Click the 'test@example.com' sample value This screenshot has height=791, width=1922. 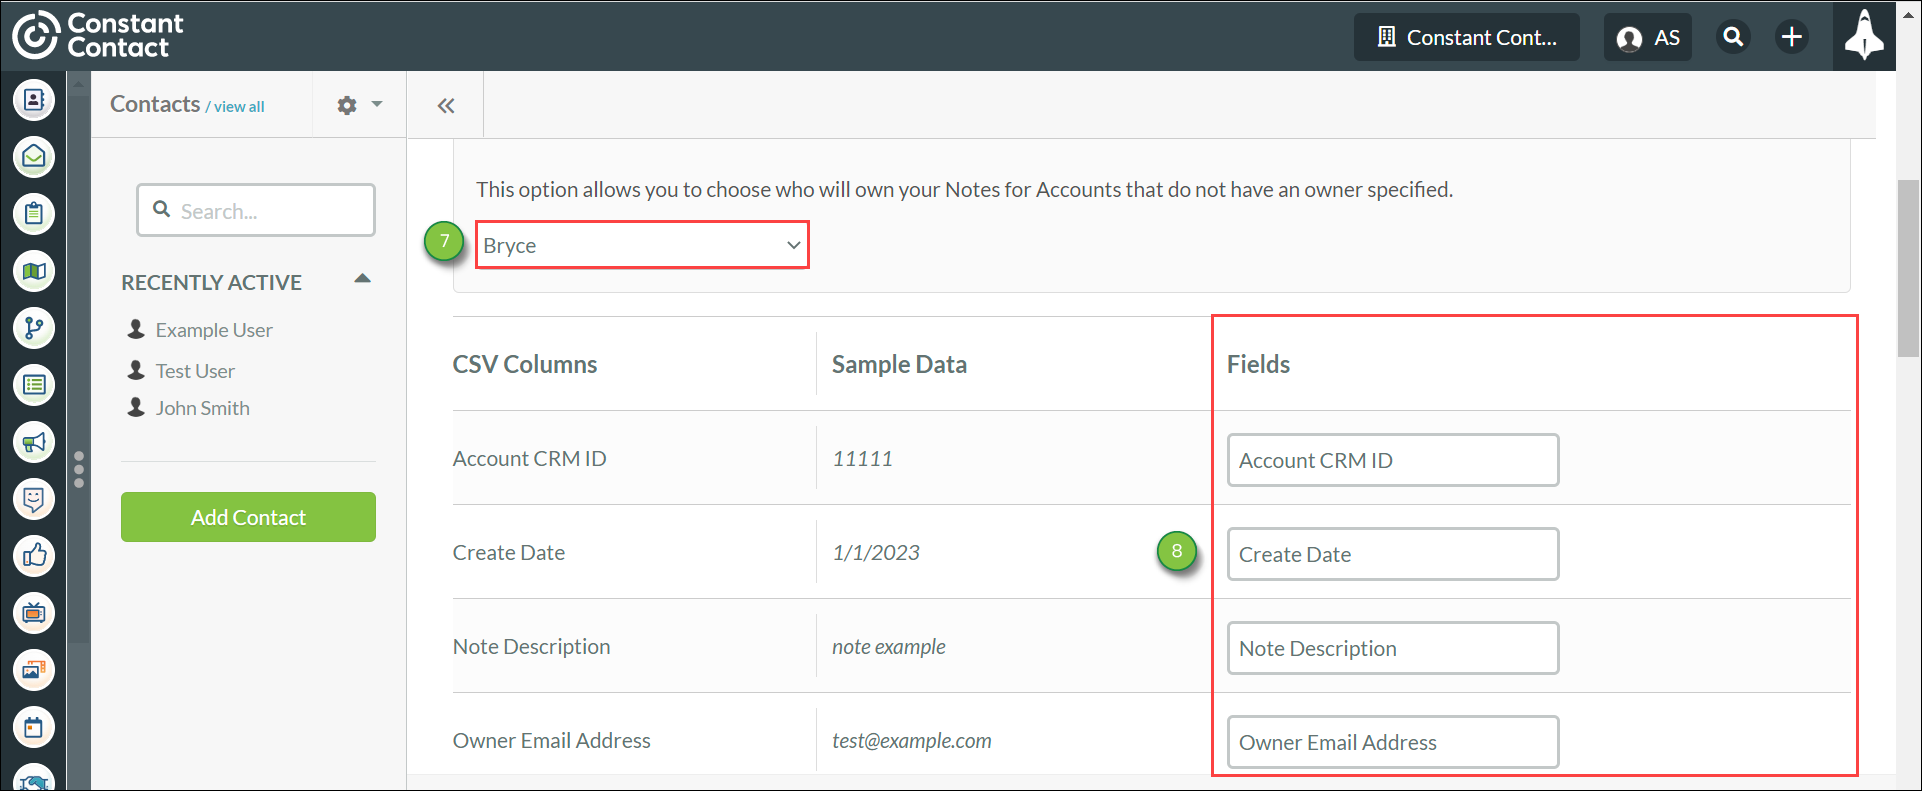912,740
